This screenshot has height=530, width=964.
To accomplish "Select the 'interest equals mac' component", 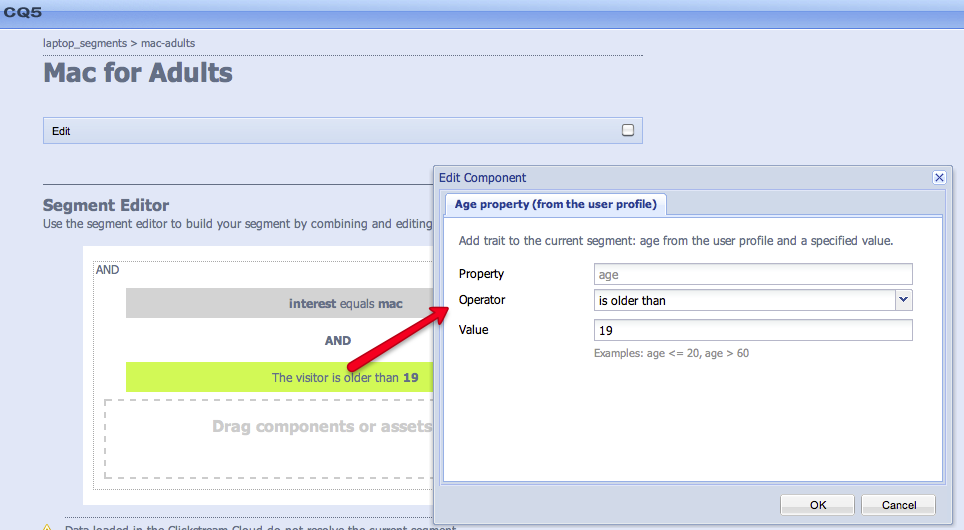I will [x=280, y=303].
